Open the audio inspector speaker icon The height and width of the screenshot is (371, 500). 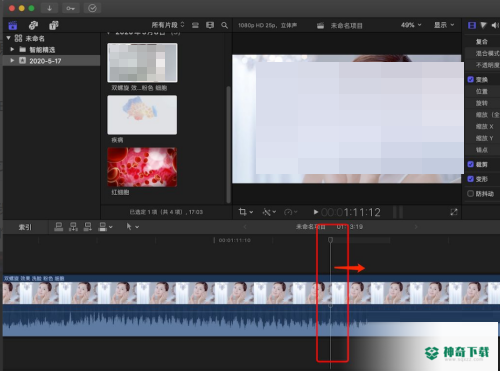point(495,25)
